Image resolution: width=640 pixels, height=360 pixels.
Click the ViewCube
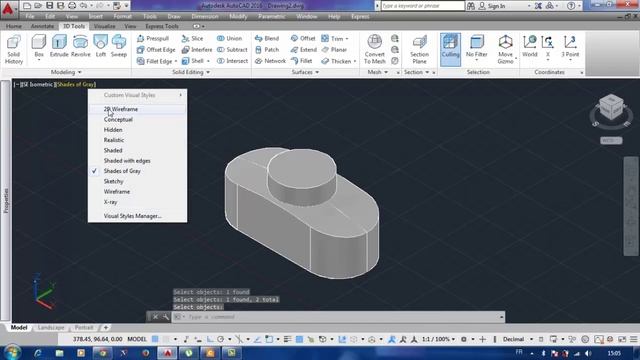[611, 107]
